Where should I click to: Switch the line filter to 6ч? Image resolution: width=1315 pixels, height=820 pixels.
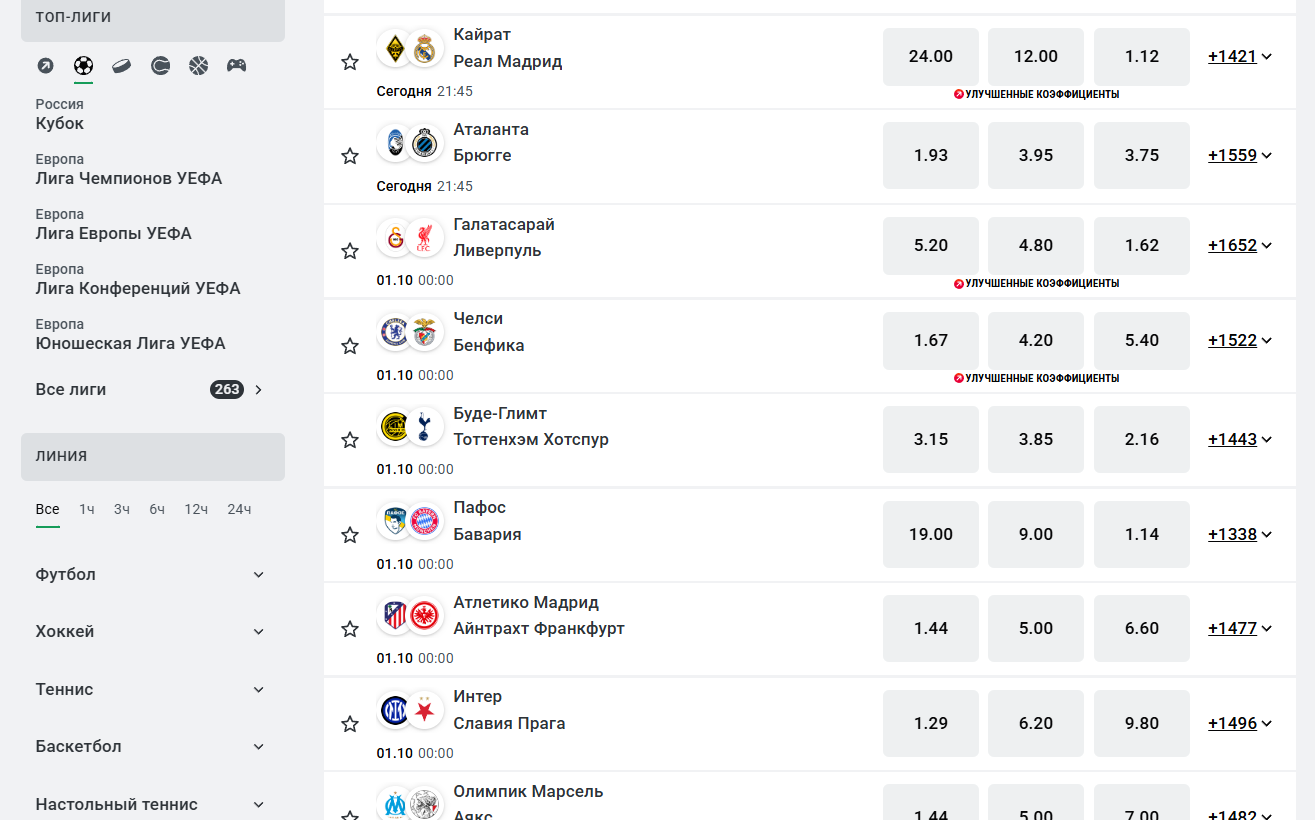157,509
